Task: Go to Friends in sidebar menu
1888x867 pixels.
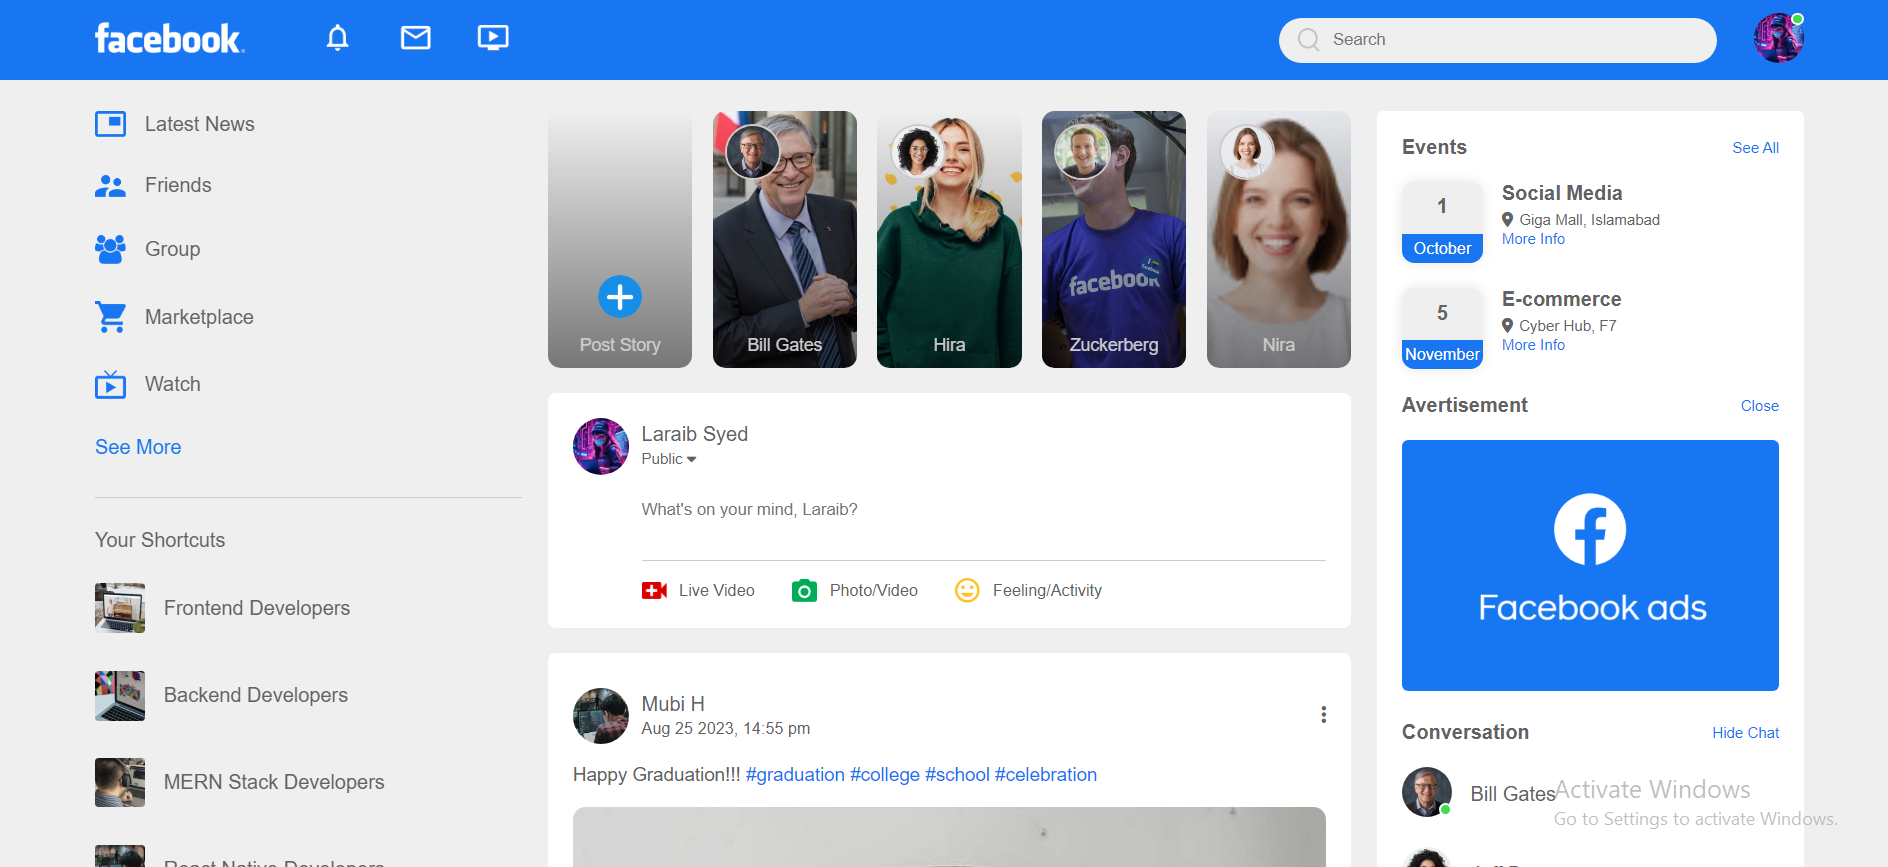Action: (178, 185)
